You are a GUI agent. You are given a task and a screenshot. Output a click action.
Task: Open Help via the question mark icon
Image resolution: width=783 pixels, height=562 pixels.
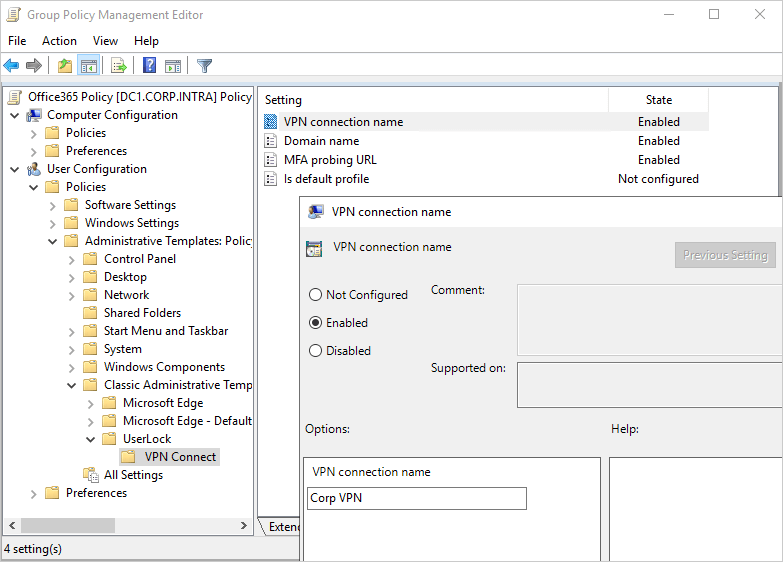point(149,66)
